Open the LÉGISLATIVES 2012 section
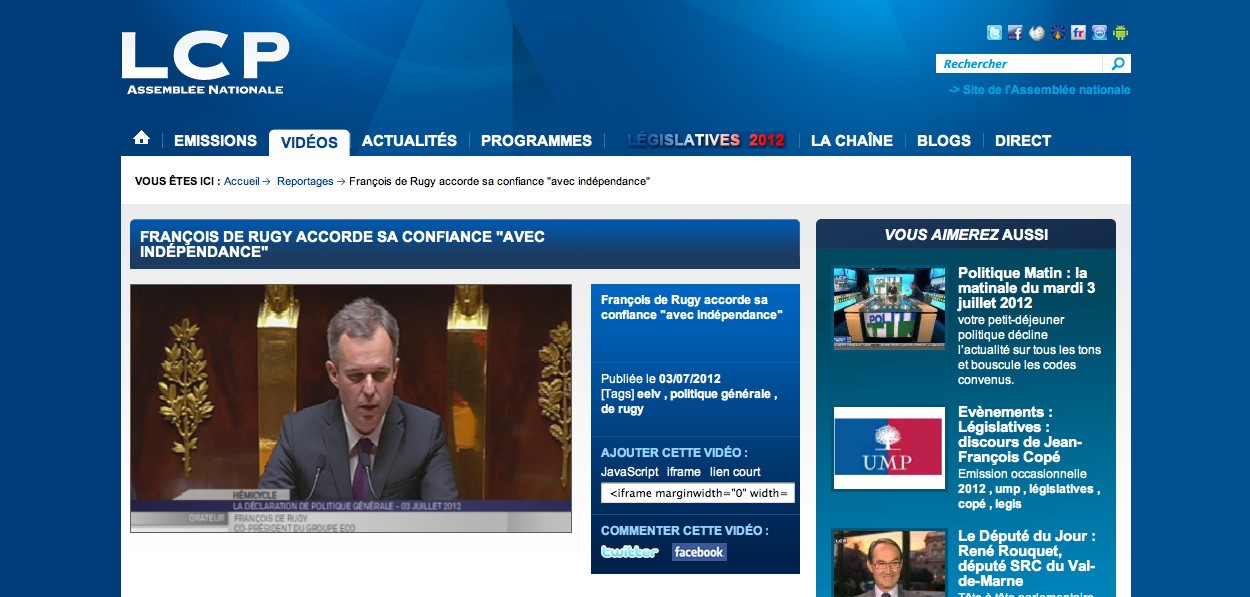1250x597 pixels. (x=706, y=140)
